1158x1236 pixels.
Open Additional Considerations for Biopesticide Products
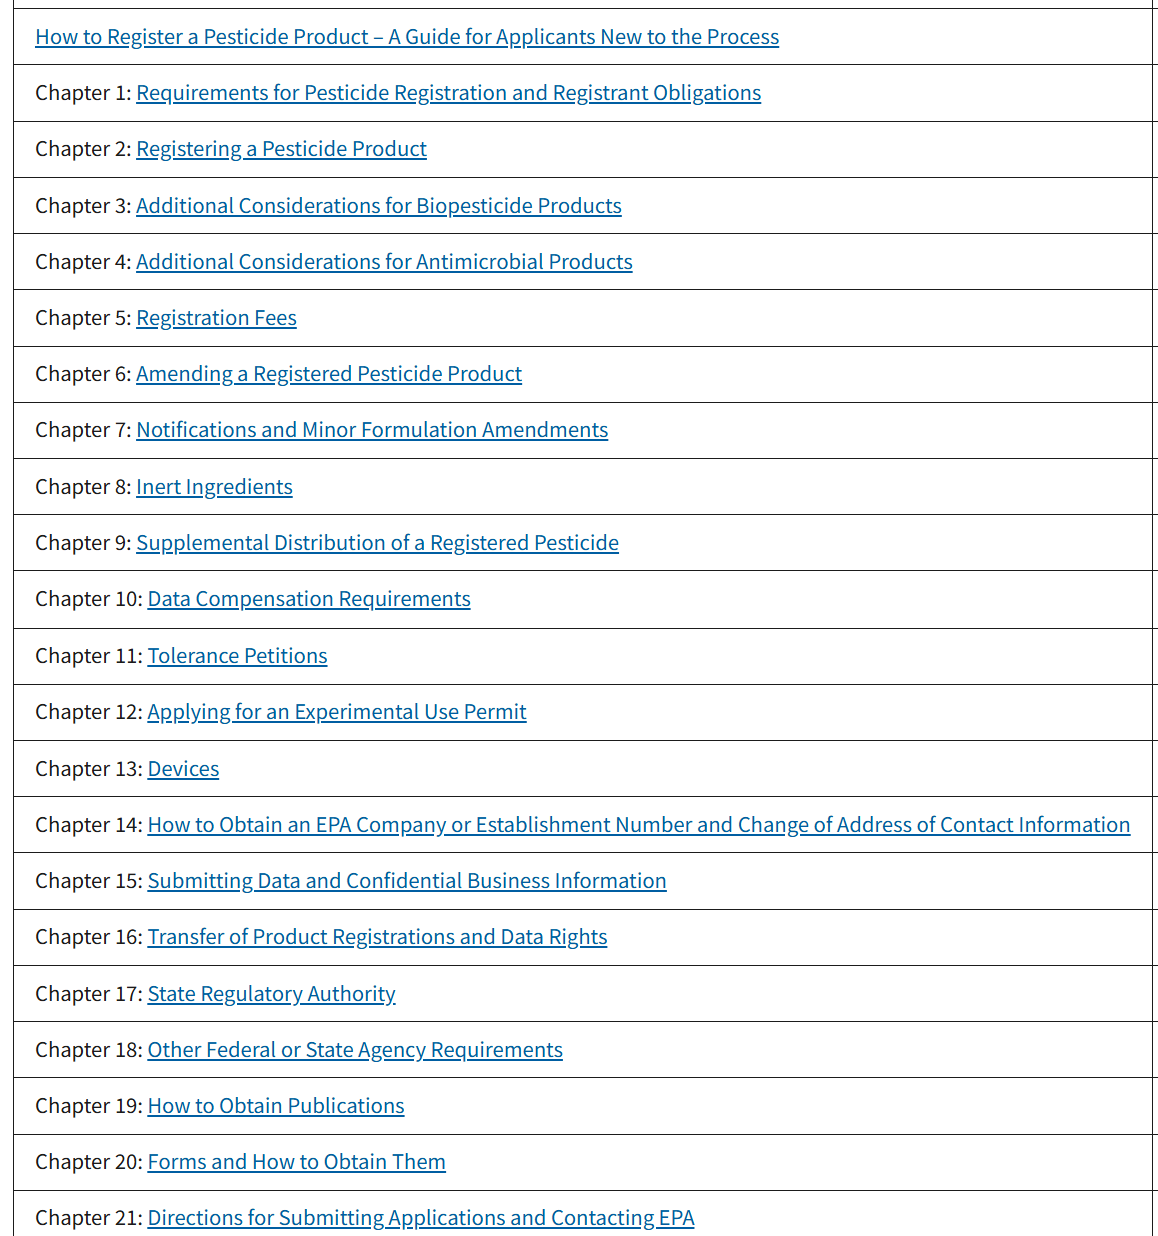pos(378,206)
